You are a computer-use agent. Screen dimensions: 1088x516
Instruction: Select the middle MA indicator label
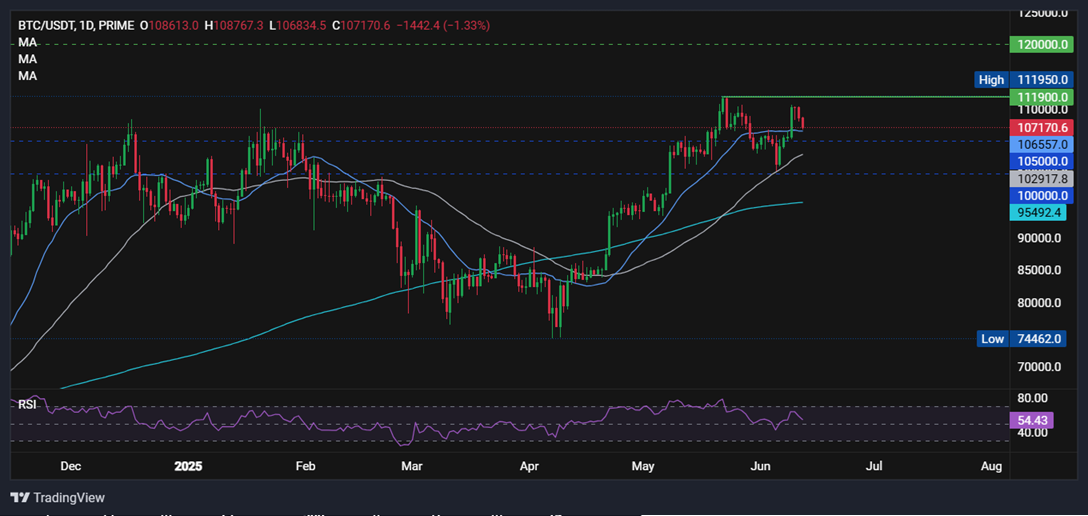pos(28,59)
